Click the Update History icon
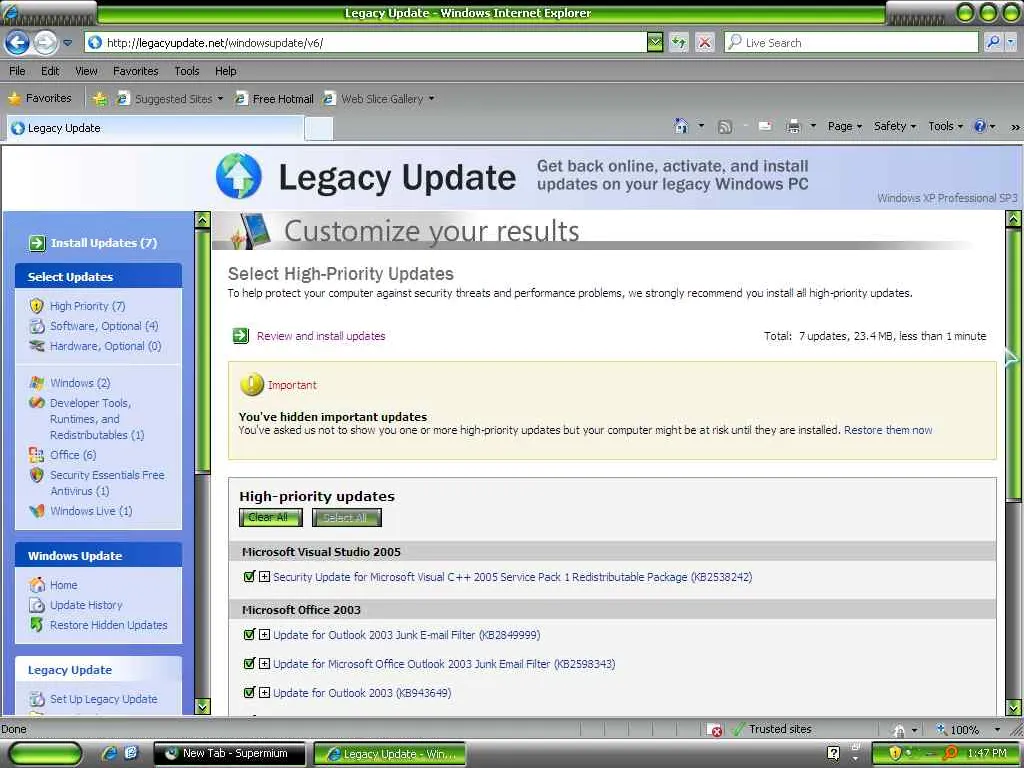The width and height of the screenshot is (1024, 768). click(37, 605)
